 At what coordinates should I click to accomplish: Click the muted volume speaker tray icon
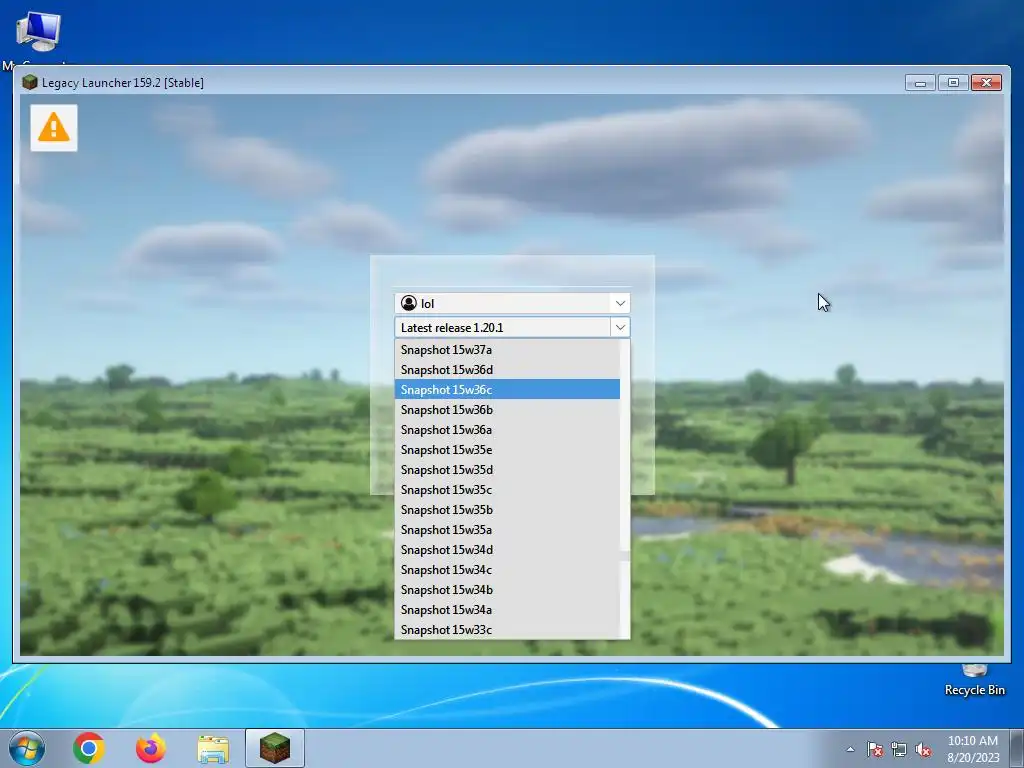923,749
